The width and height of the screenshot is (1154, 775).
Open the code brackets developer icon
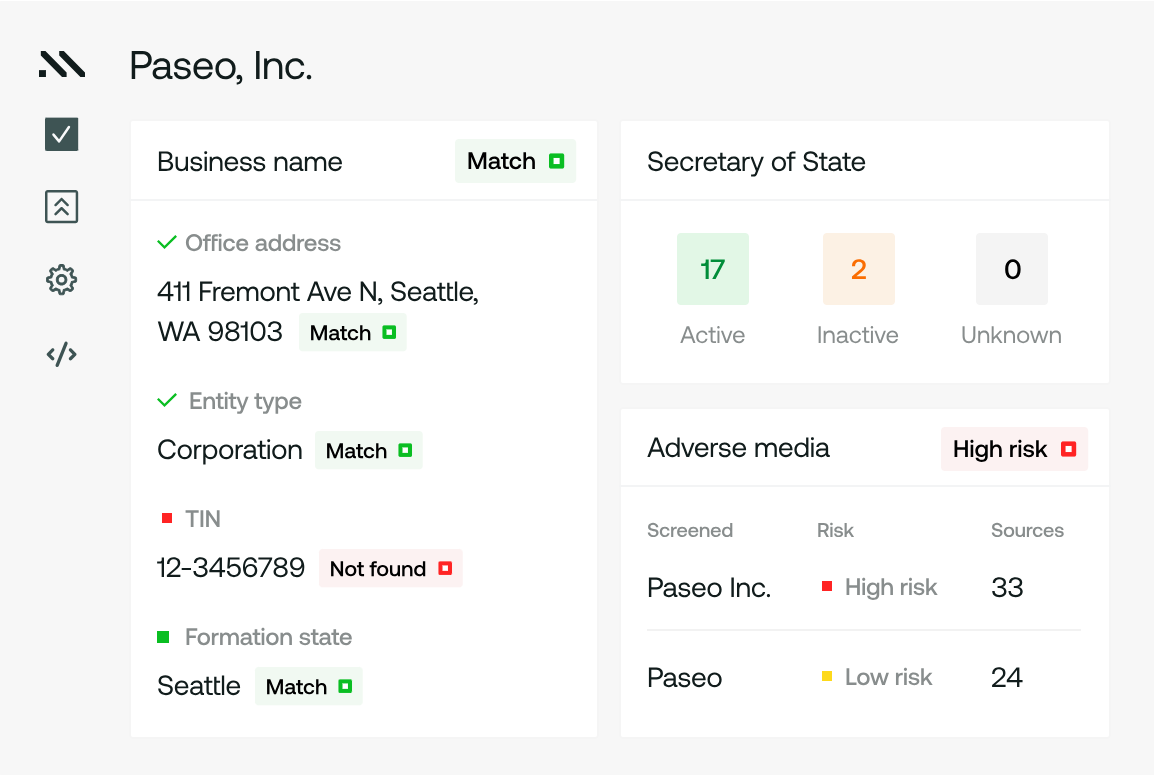[62, 354]
